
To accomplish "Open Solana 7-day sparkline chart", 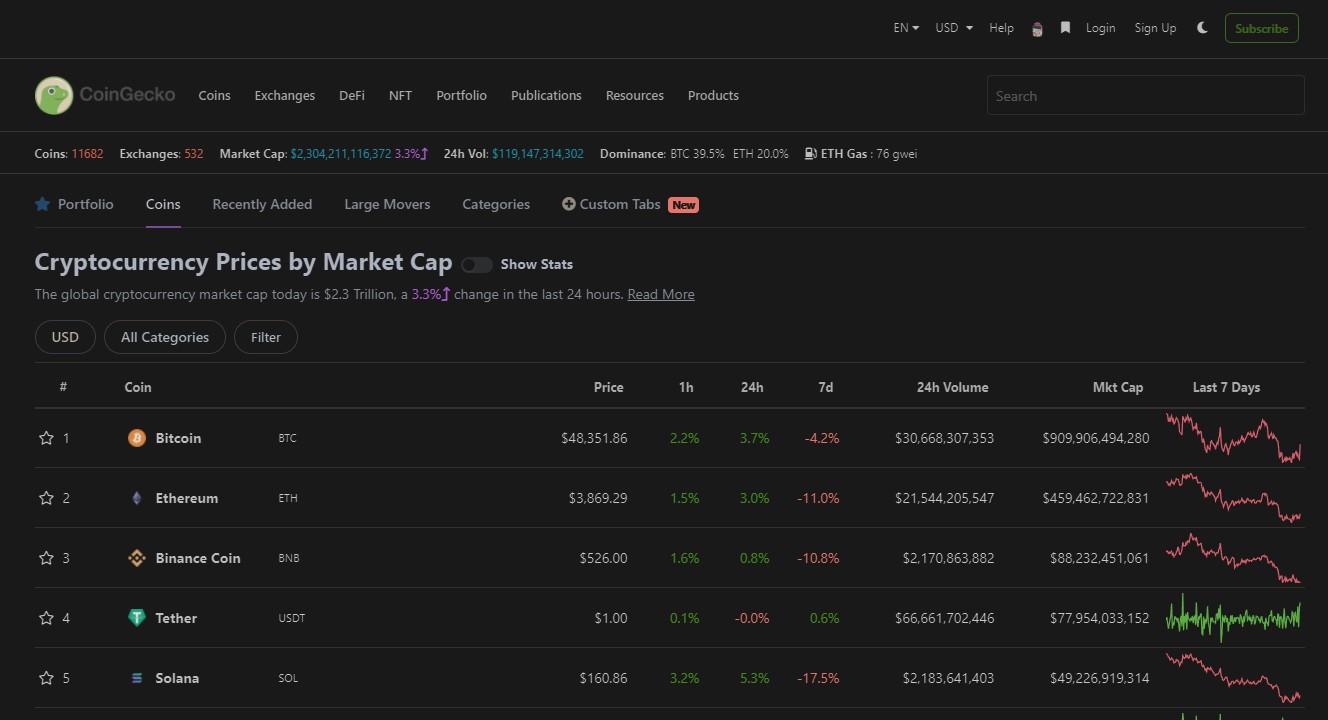I will (x=1234, y=678).
